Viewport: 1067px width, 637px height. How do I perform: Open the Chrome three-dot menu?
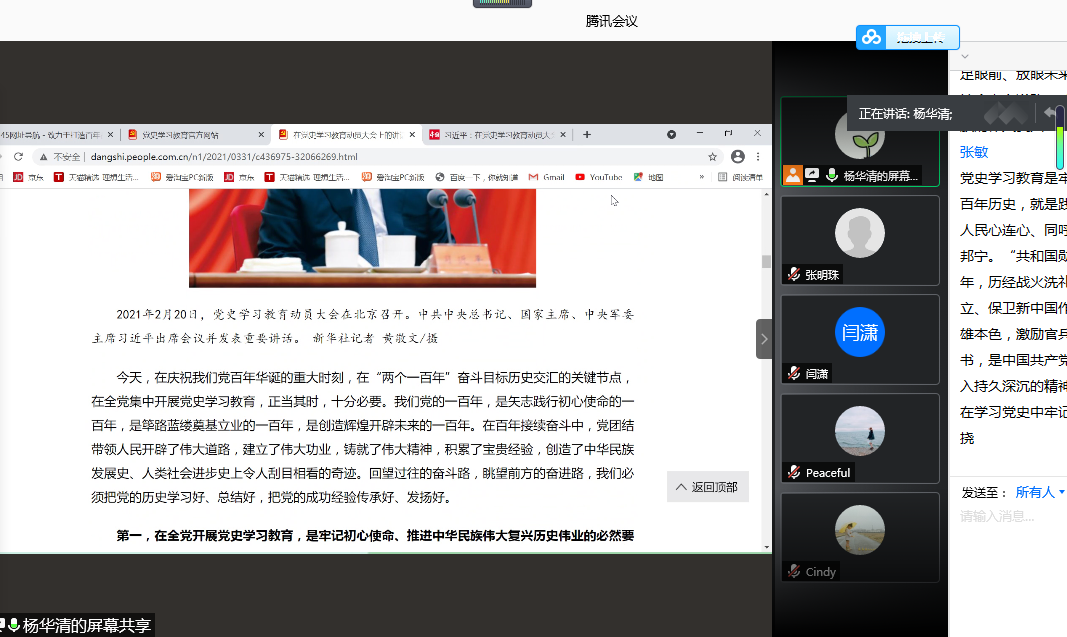(759, 157)
